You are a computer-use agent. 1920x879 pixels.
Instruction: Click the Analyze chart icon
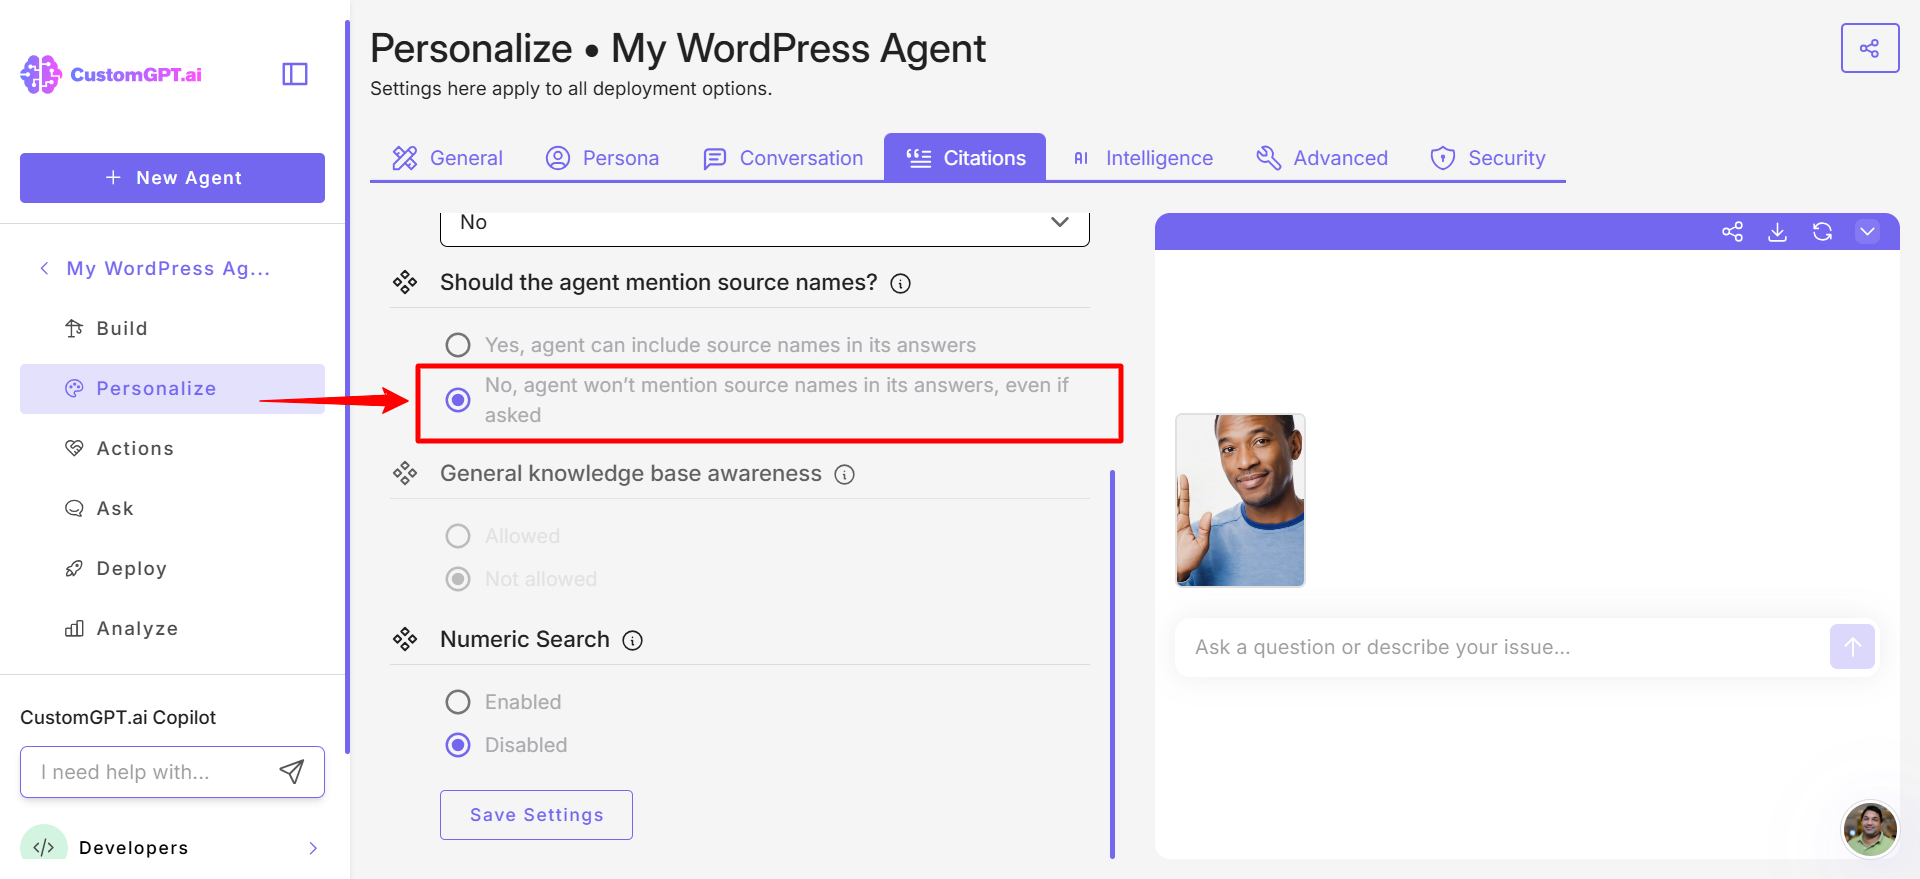74,628
